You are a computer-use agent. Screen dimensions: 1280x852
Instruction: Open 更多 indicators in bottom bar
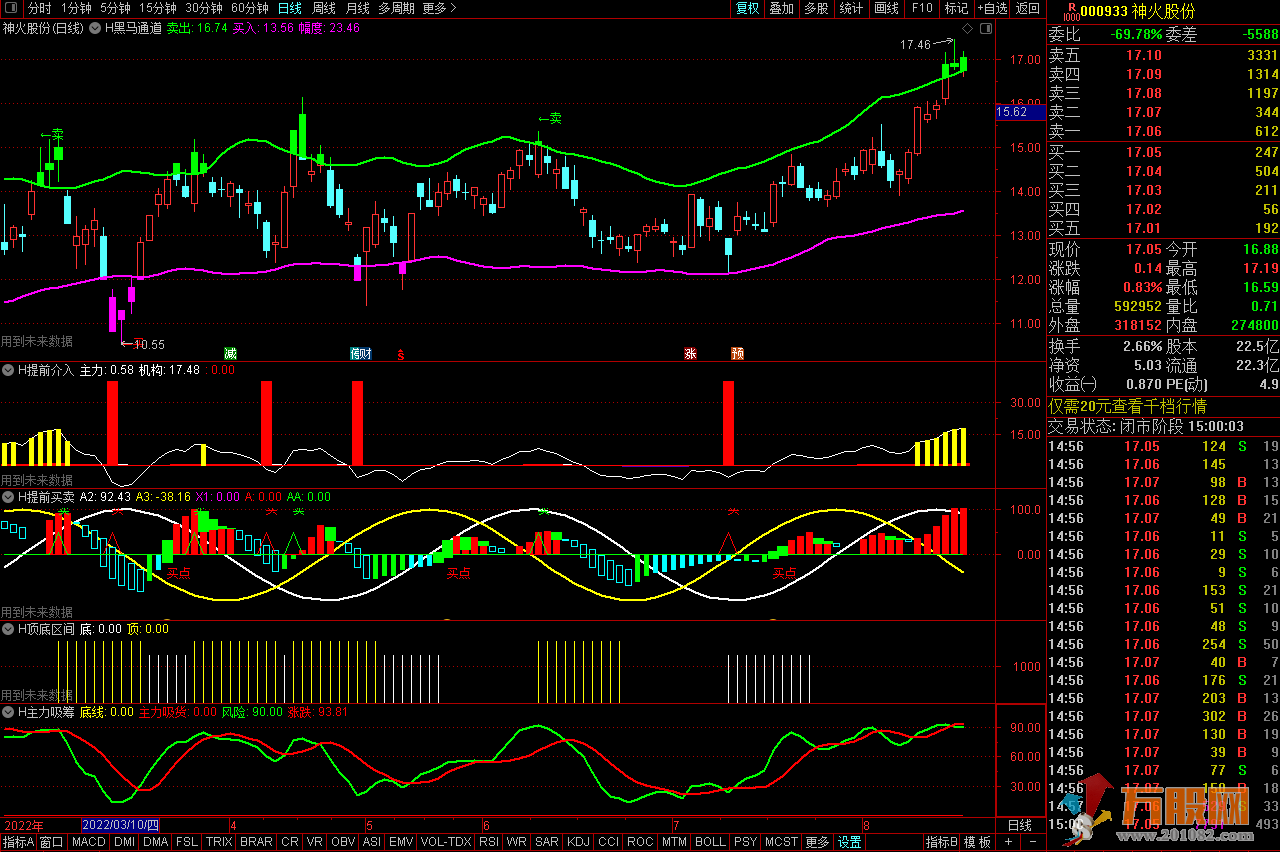817,842
